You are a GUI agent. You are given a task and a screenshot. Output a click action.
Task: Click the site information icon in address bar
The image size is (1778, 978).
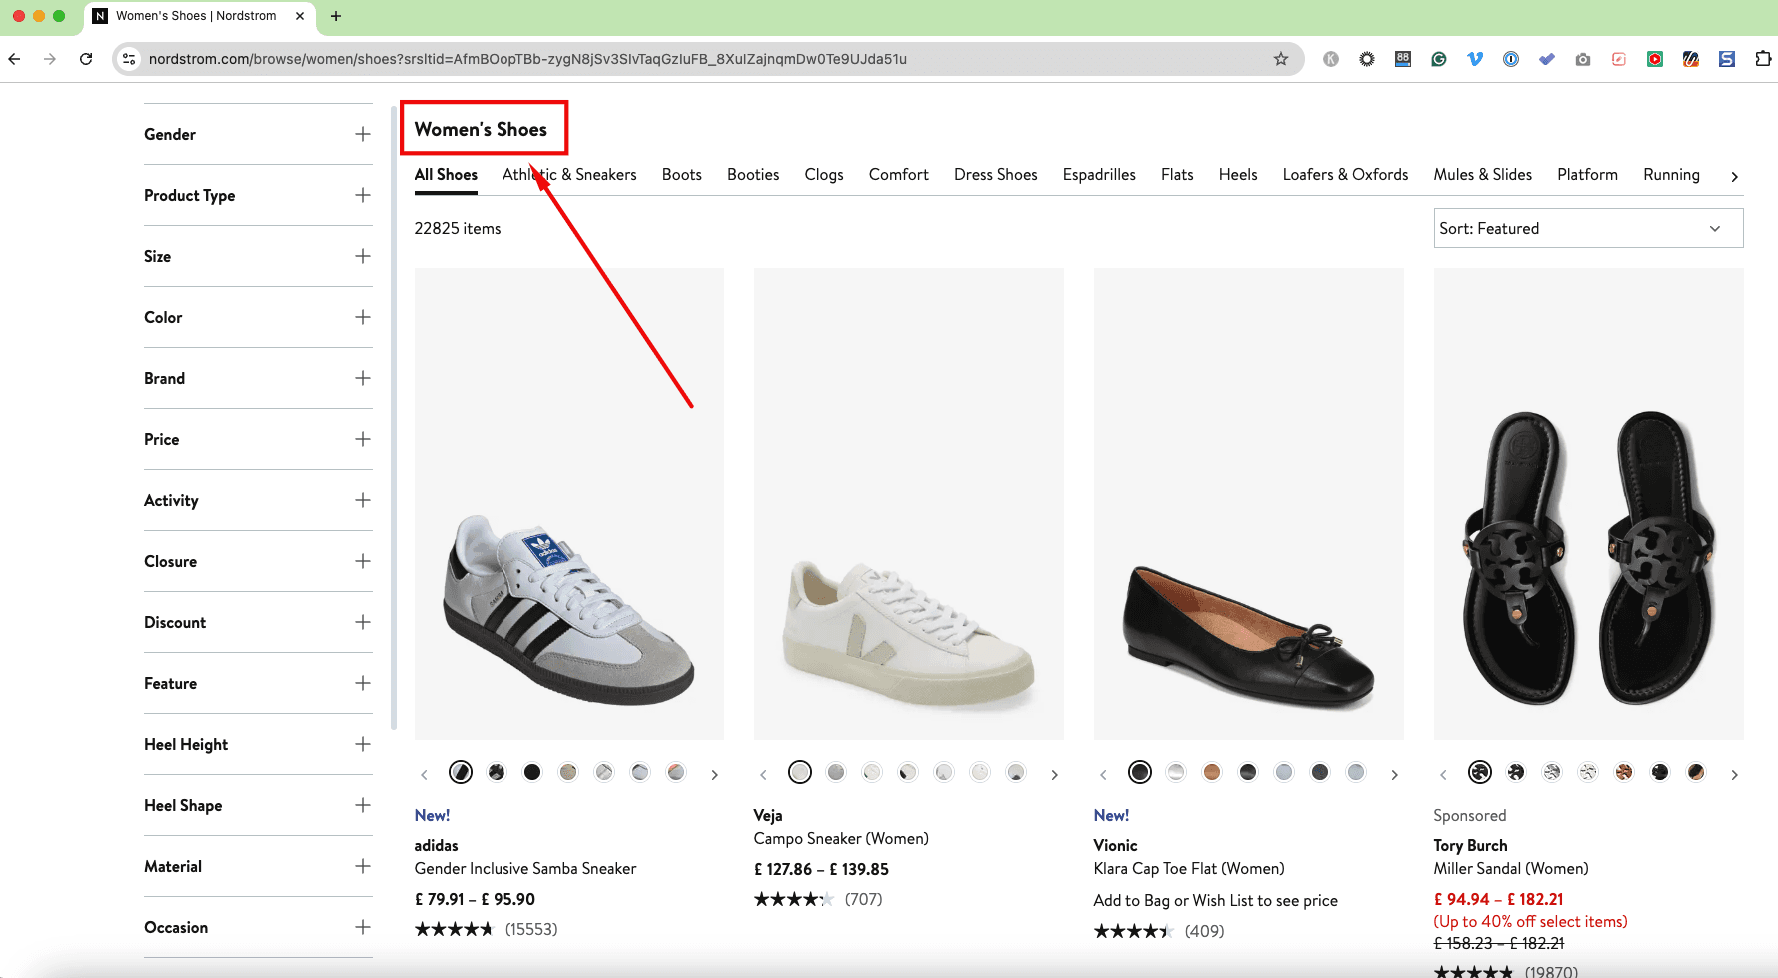(x=129, y=59)
